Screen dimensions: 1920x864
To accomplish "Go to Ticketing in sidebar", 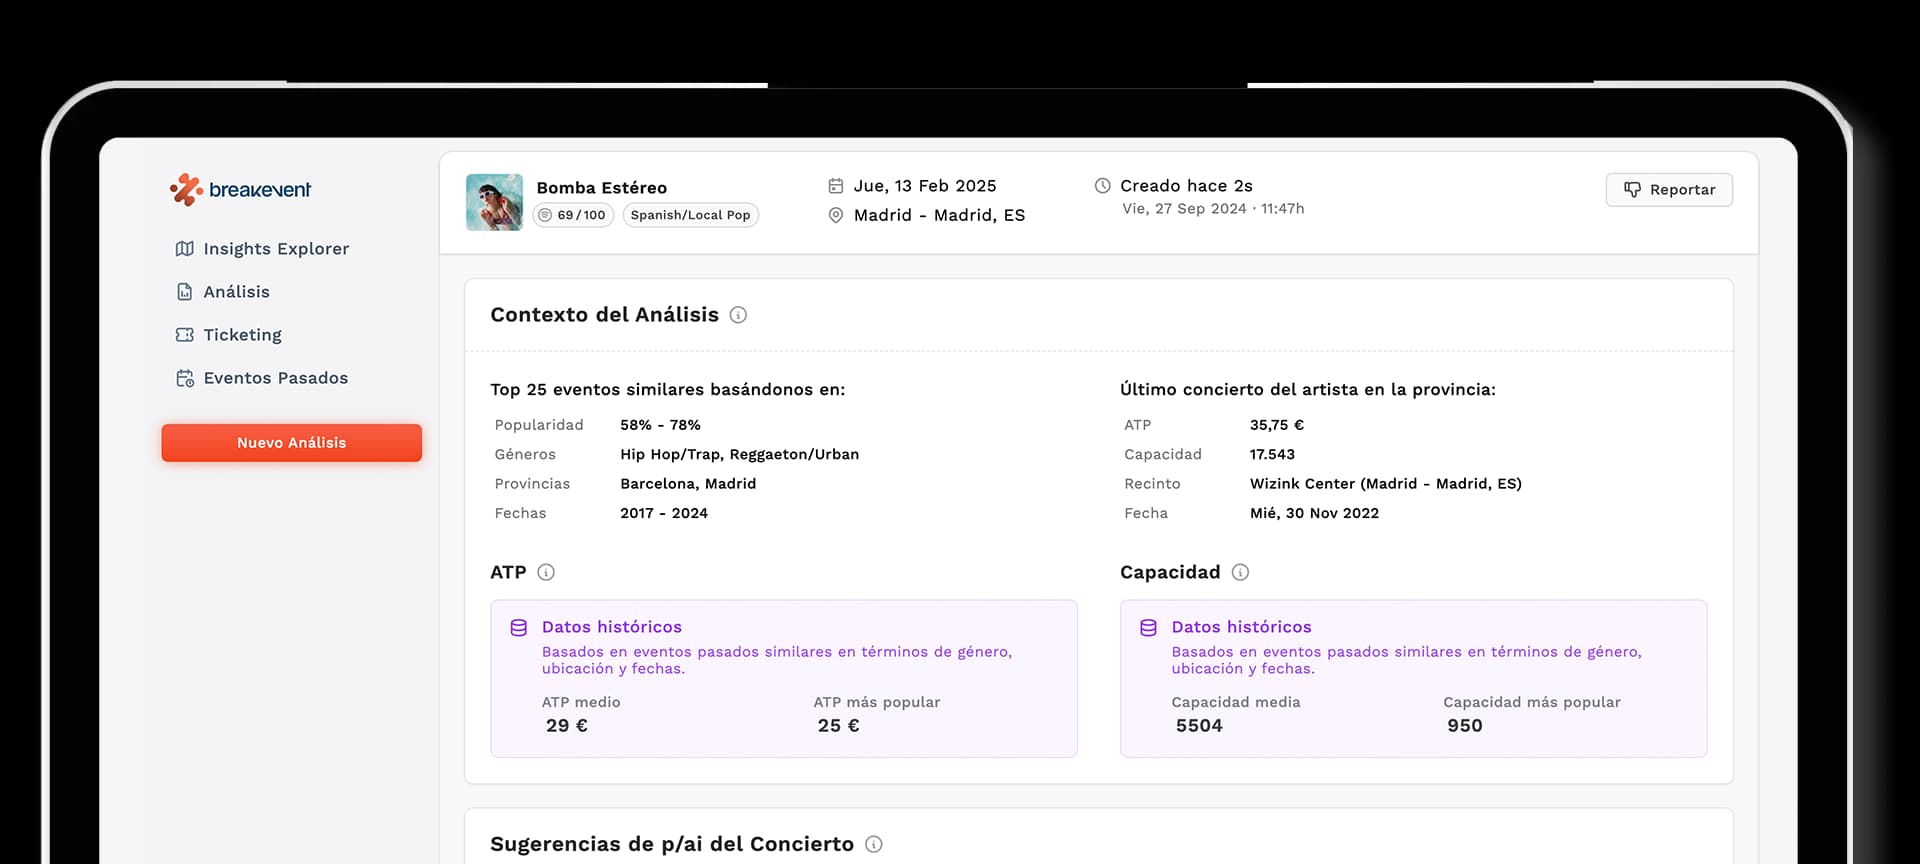I will [x=228, y=335].
